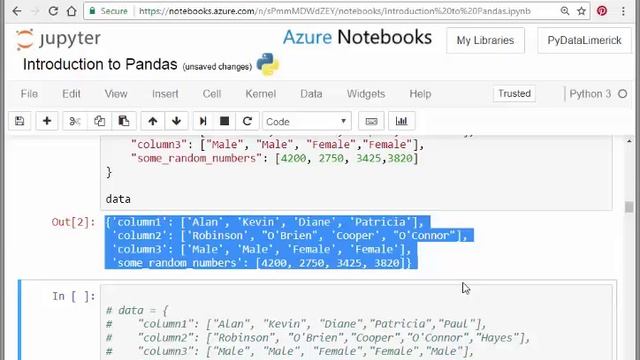The width and height of the screenshot is (640, 360).
Task: Click the Pinterest extension icon
Action: coord(602,11)
